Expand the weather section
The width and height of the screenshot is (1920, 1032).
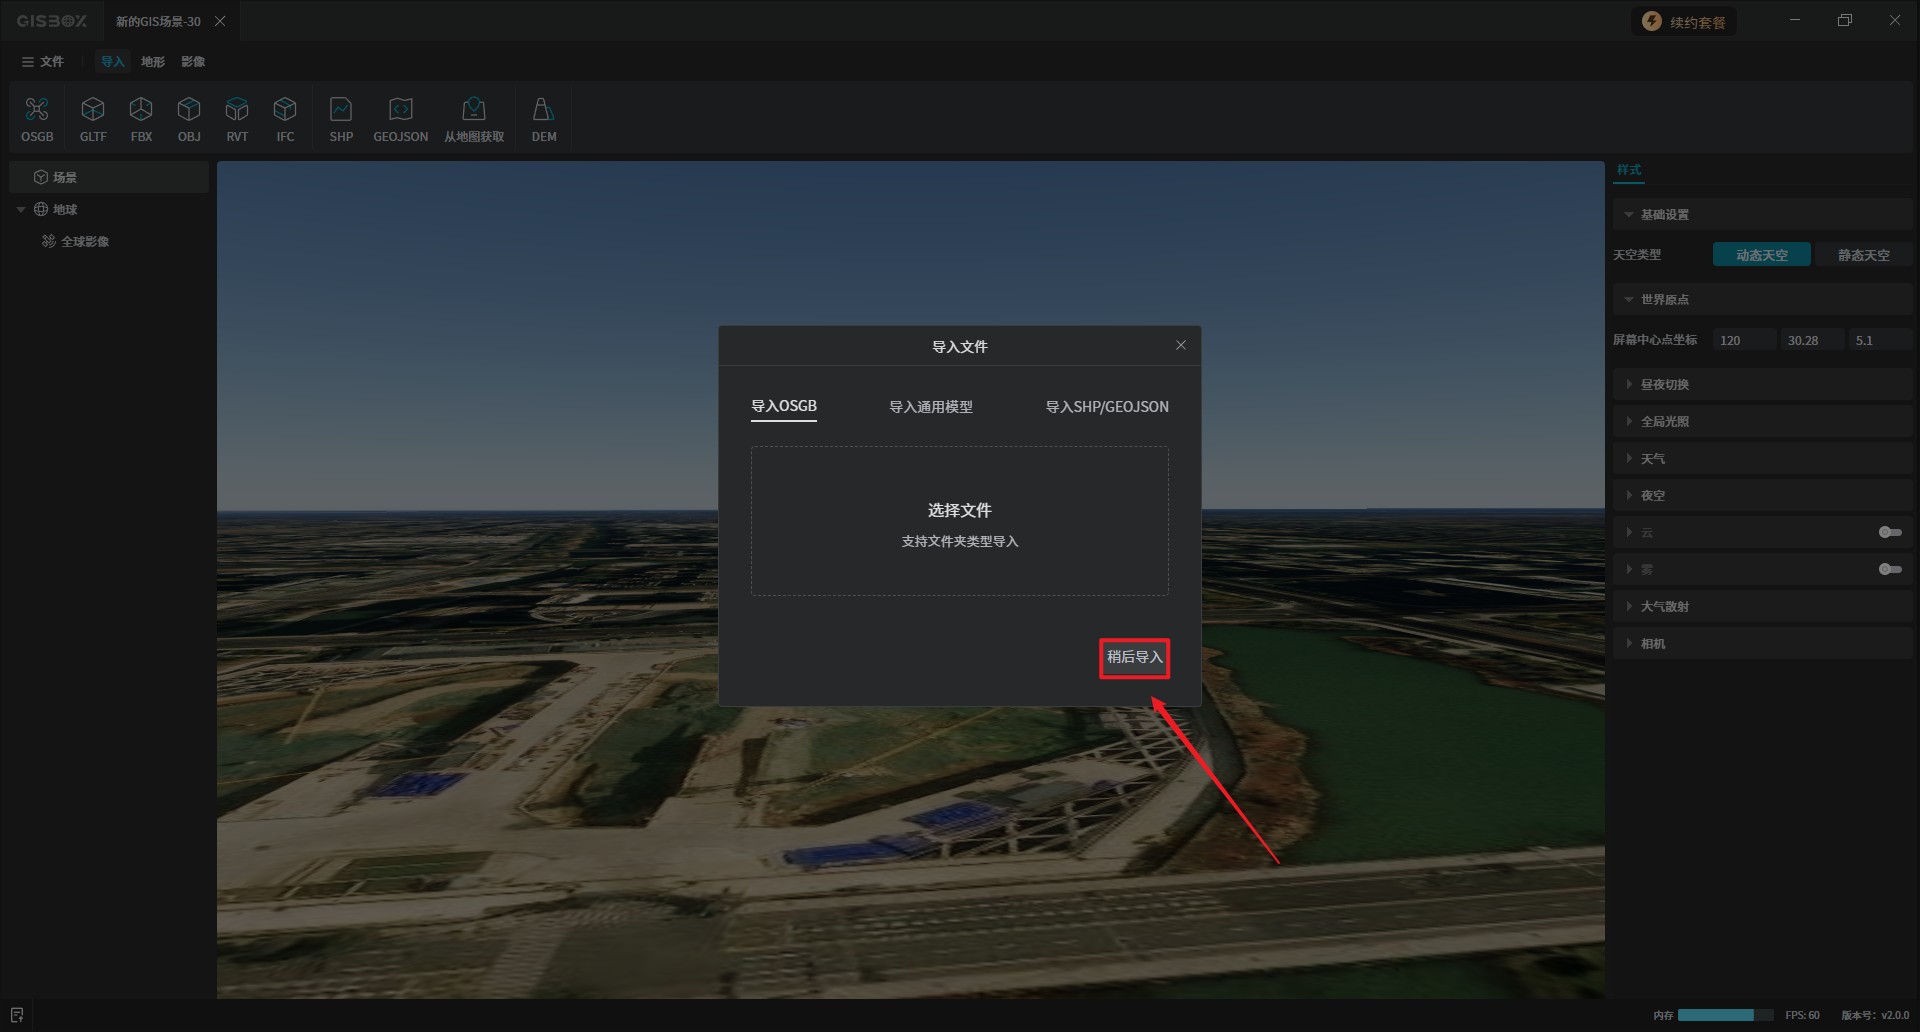click(1652, 459)
